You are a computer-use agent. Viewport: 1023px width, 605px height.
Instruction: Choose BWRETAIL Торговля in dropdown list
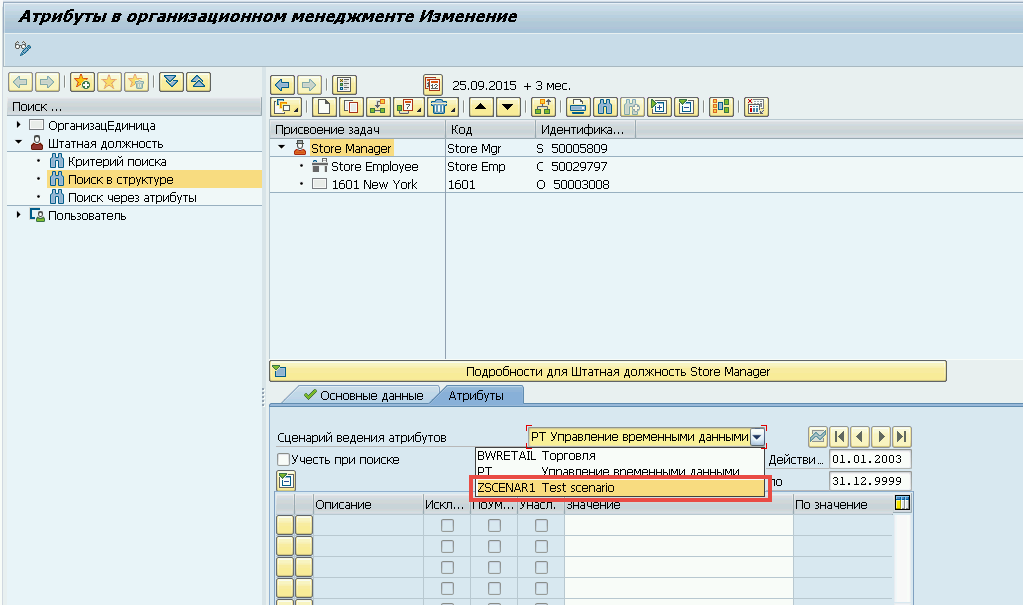[x=618, y=456]
